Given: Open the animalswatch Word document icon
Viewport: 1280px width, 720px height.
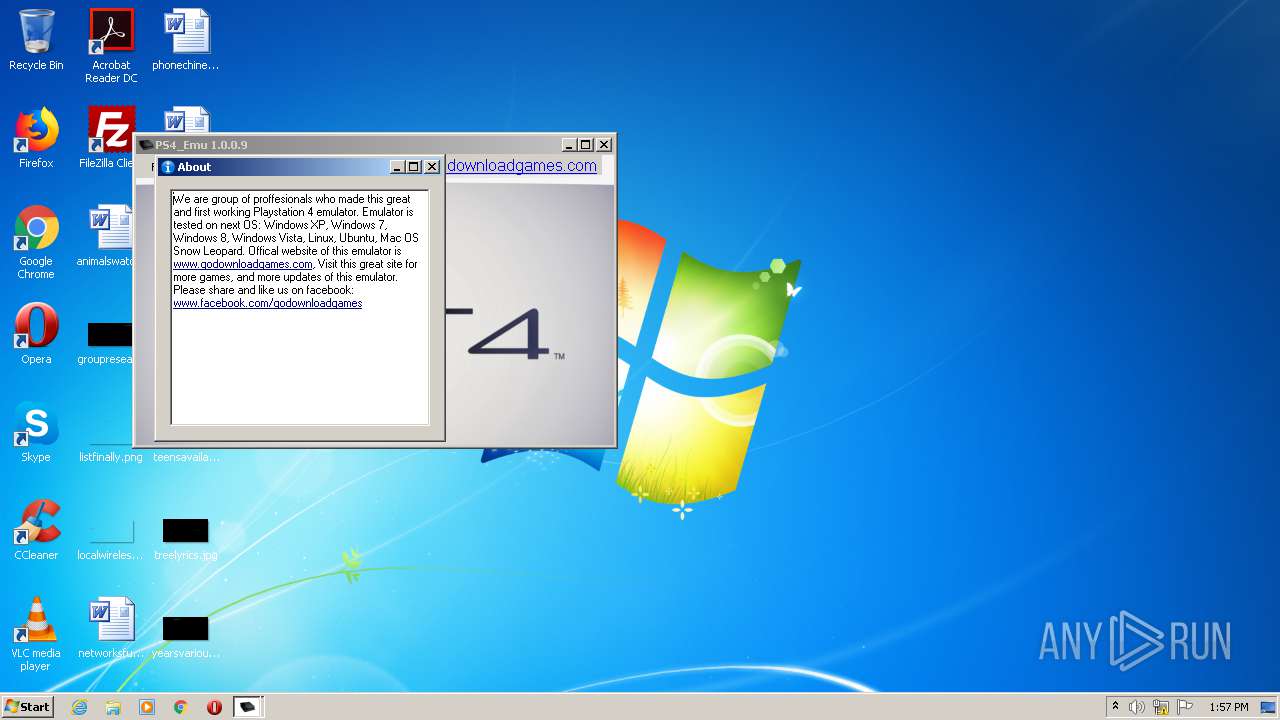Looking at the screenshot, I should click(108, 236).
